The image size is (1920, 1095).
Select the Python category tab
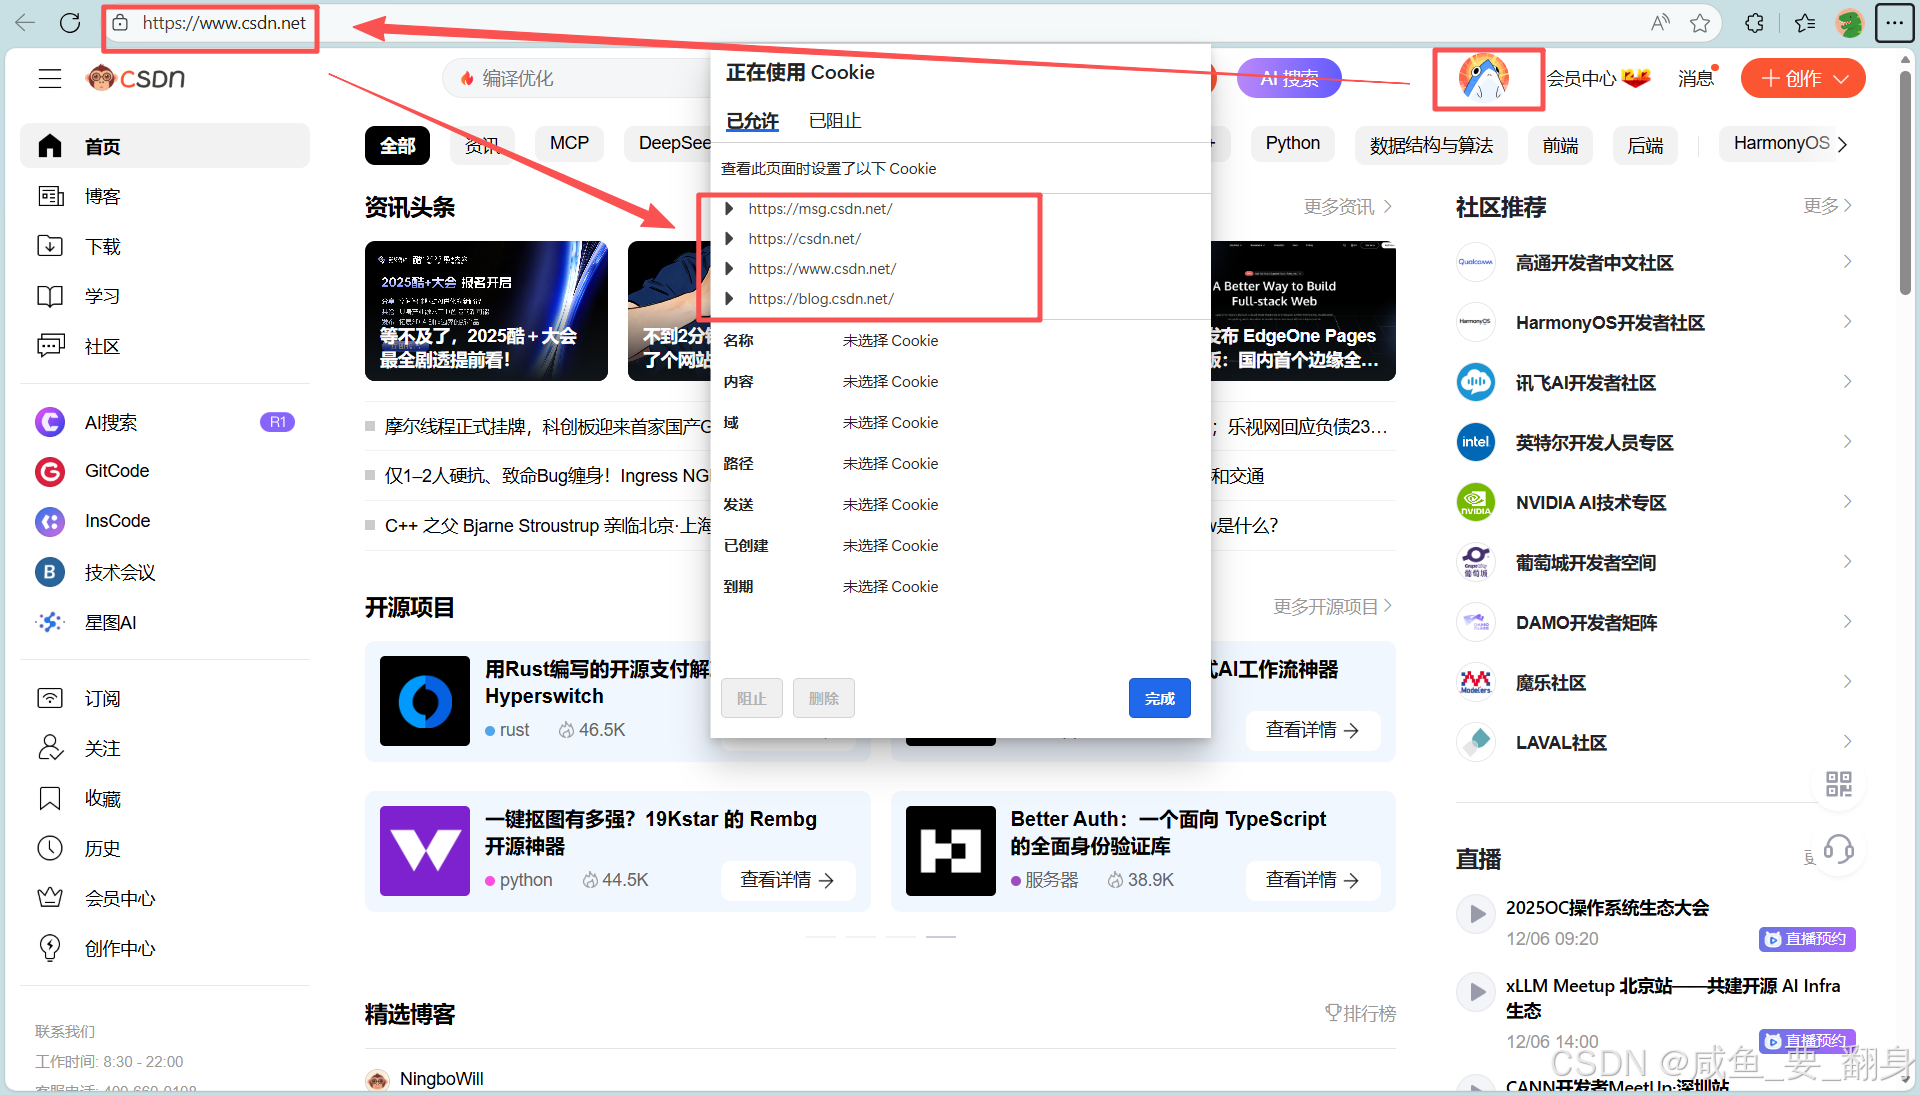pyautogui.click(x=1292, y=144)
